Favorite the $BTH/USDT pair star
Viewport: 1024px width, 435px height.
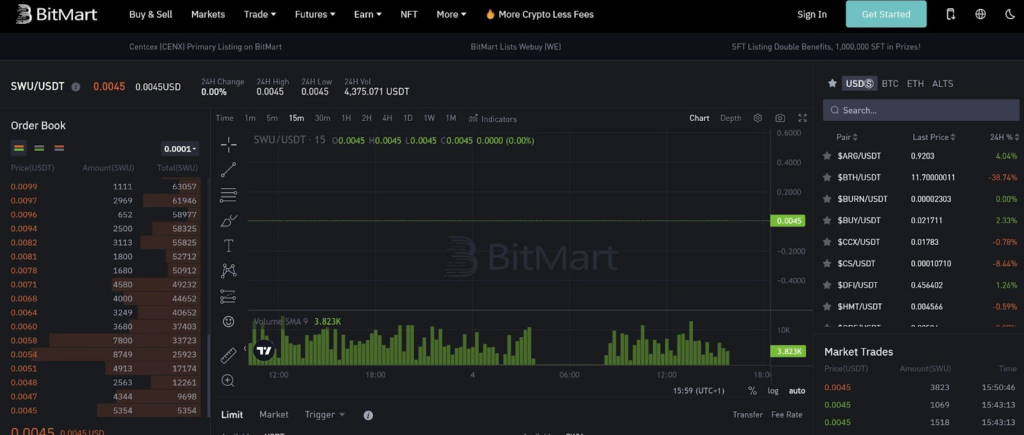pyautogui.click(x=827, y=178)
